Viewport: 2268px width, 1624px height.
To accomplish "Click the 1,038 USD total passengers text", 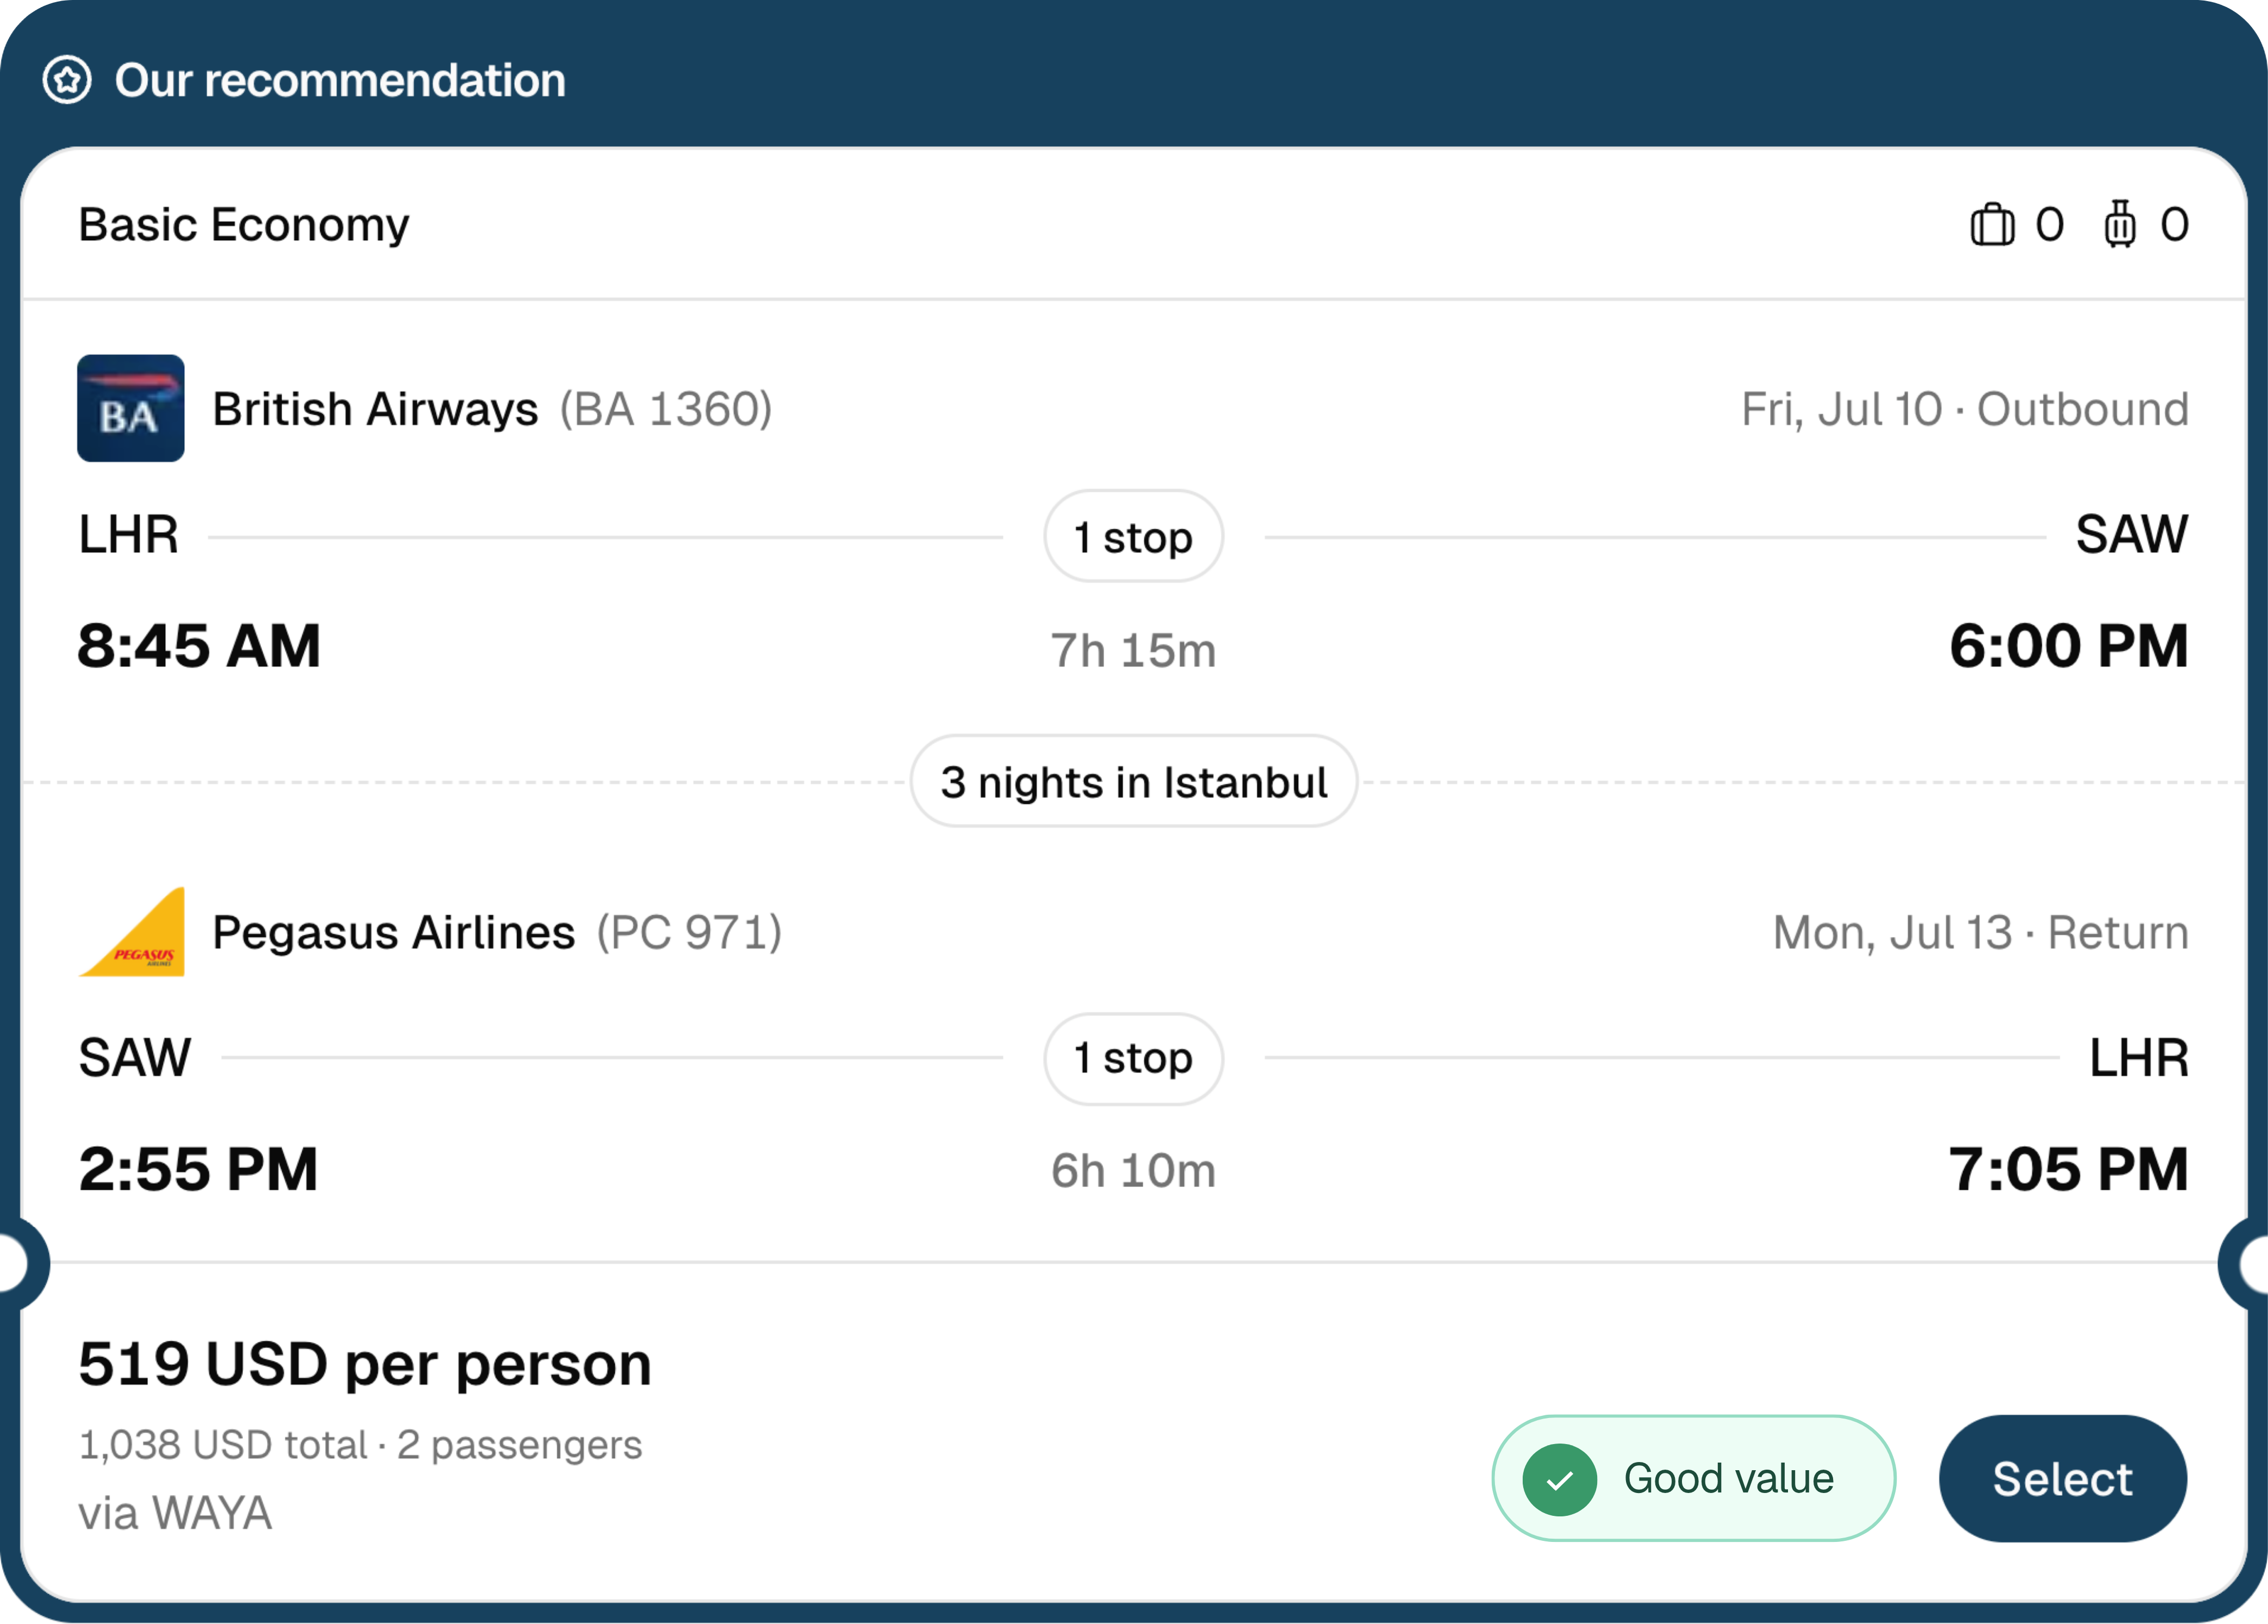I will (x=360, y=1445).
